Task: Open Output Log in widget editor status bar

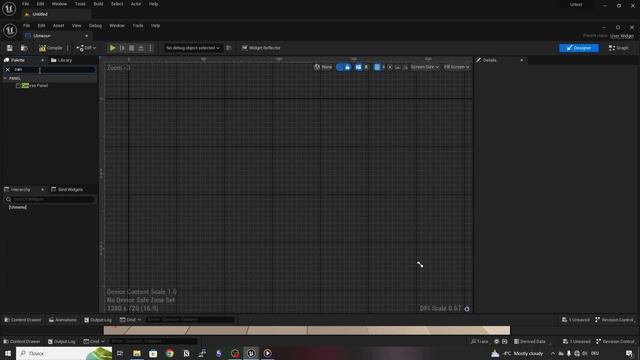Action: 98,320
